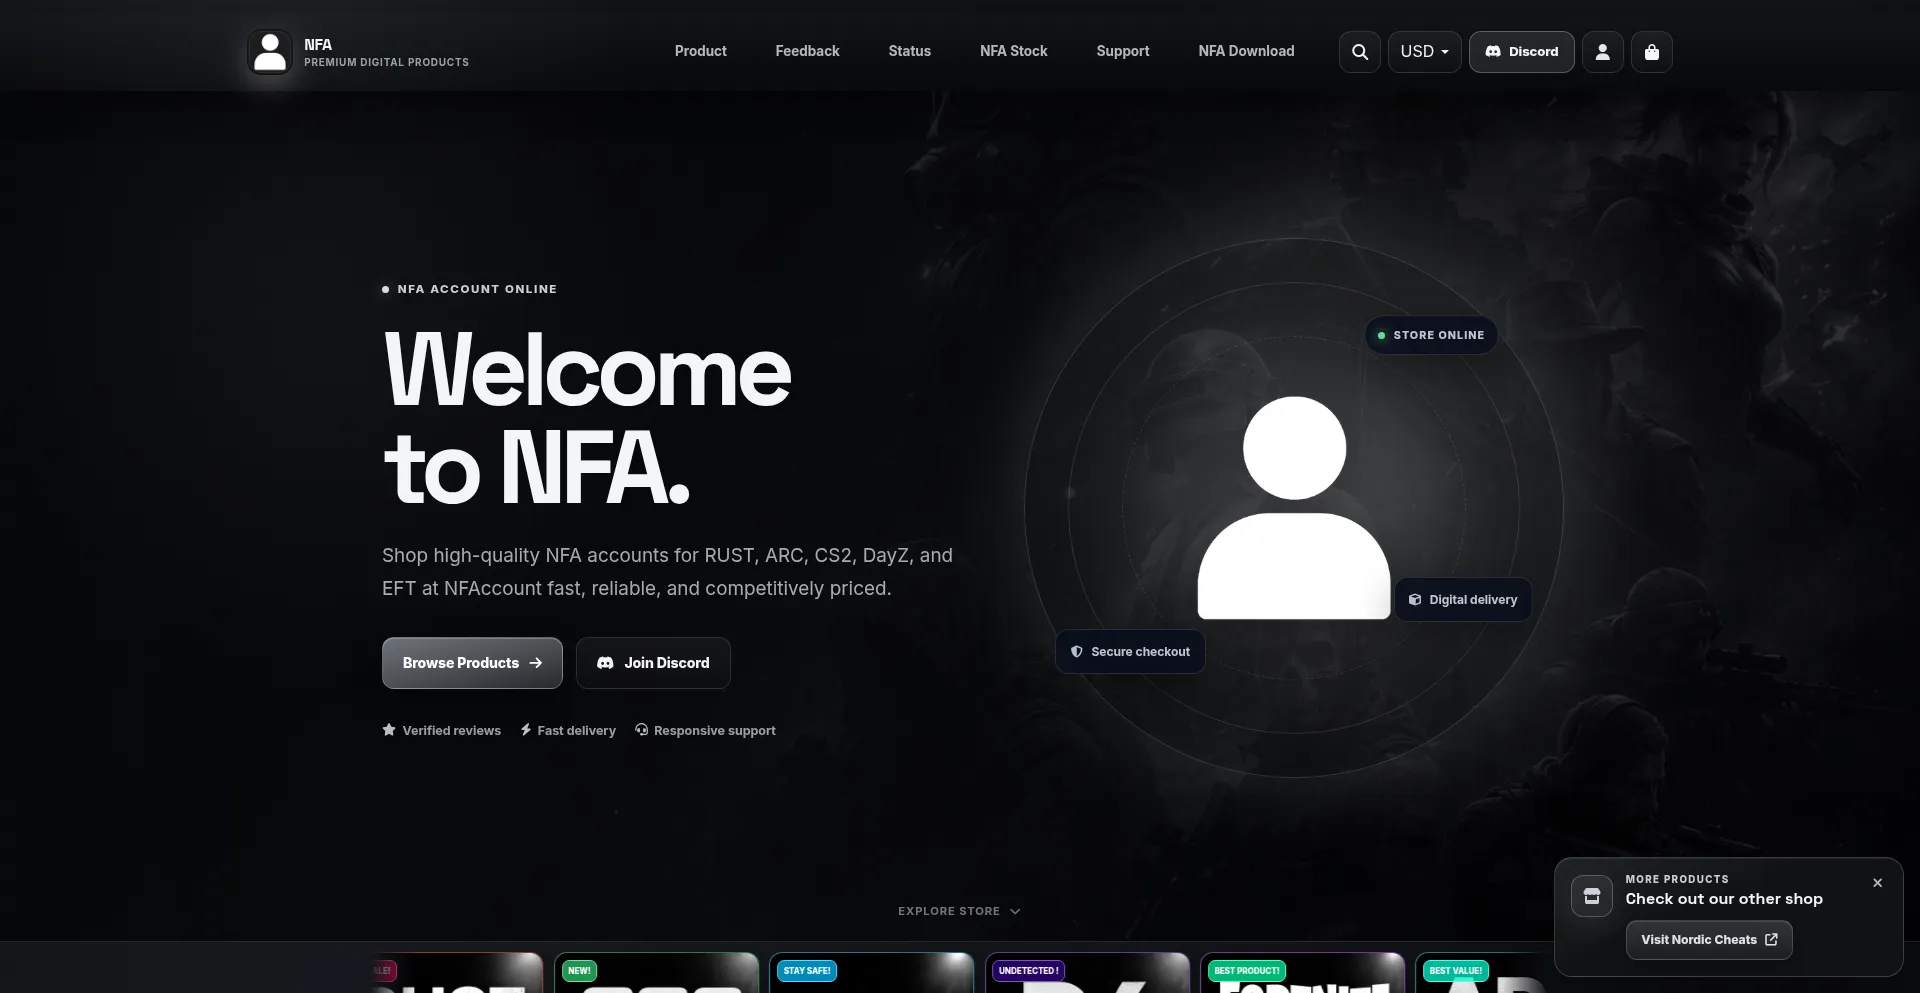
Task: Click the Verified reviews star icon
Action: [x=389, y=730]
